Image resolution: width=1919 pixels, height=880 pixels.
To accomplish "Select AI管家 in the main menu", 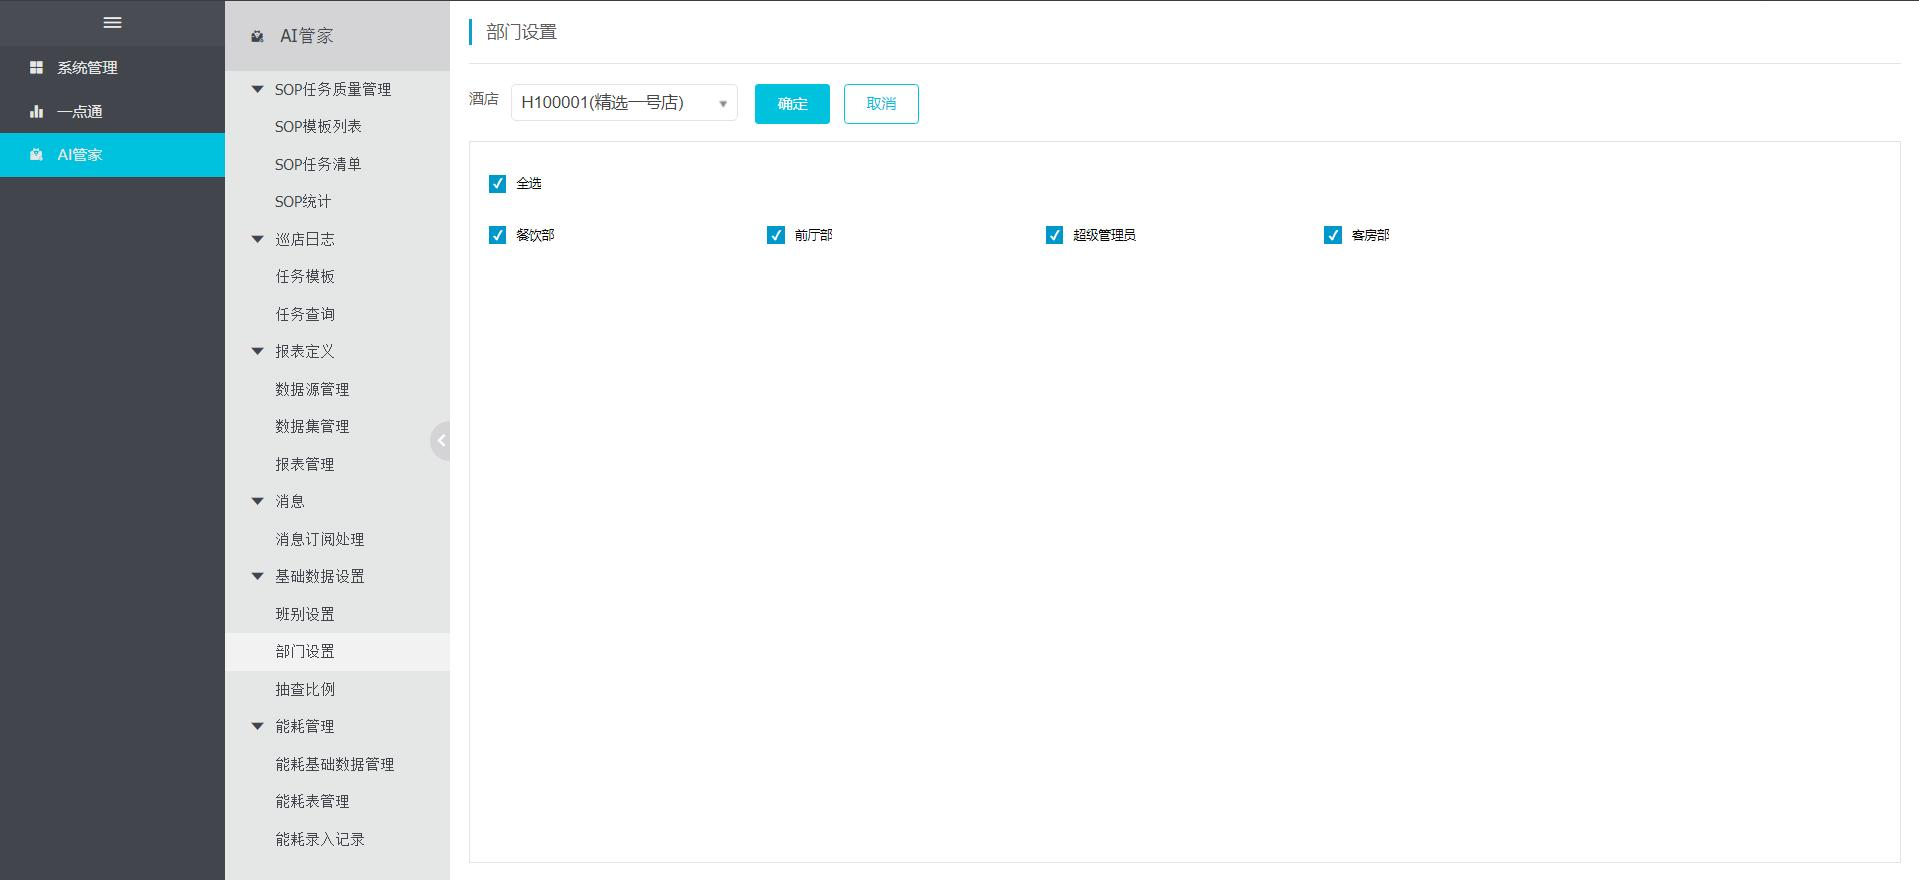I will (x=112, y=155).
